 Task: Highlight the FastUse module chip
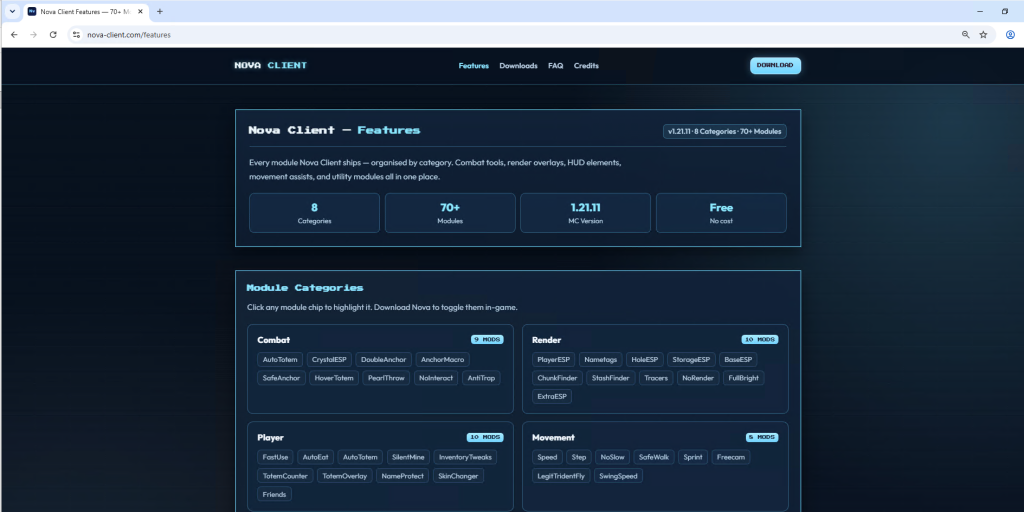276,457
